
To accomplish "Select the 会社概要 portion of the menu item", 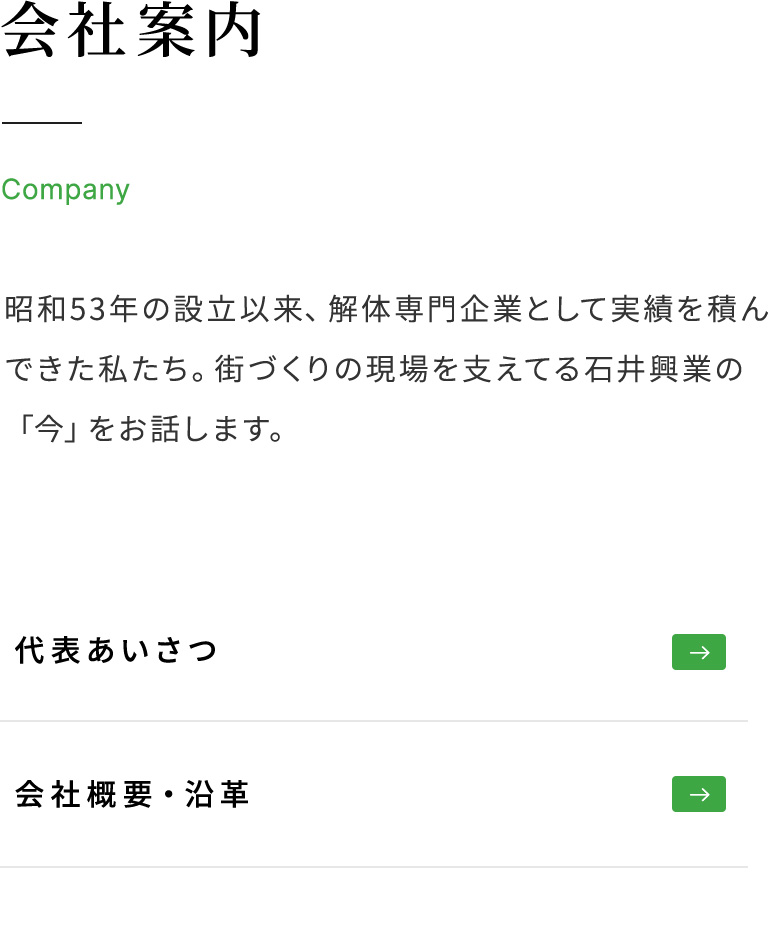I will (x=84, y=795).
